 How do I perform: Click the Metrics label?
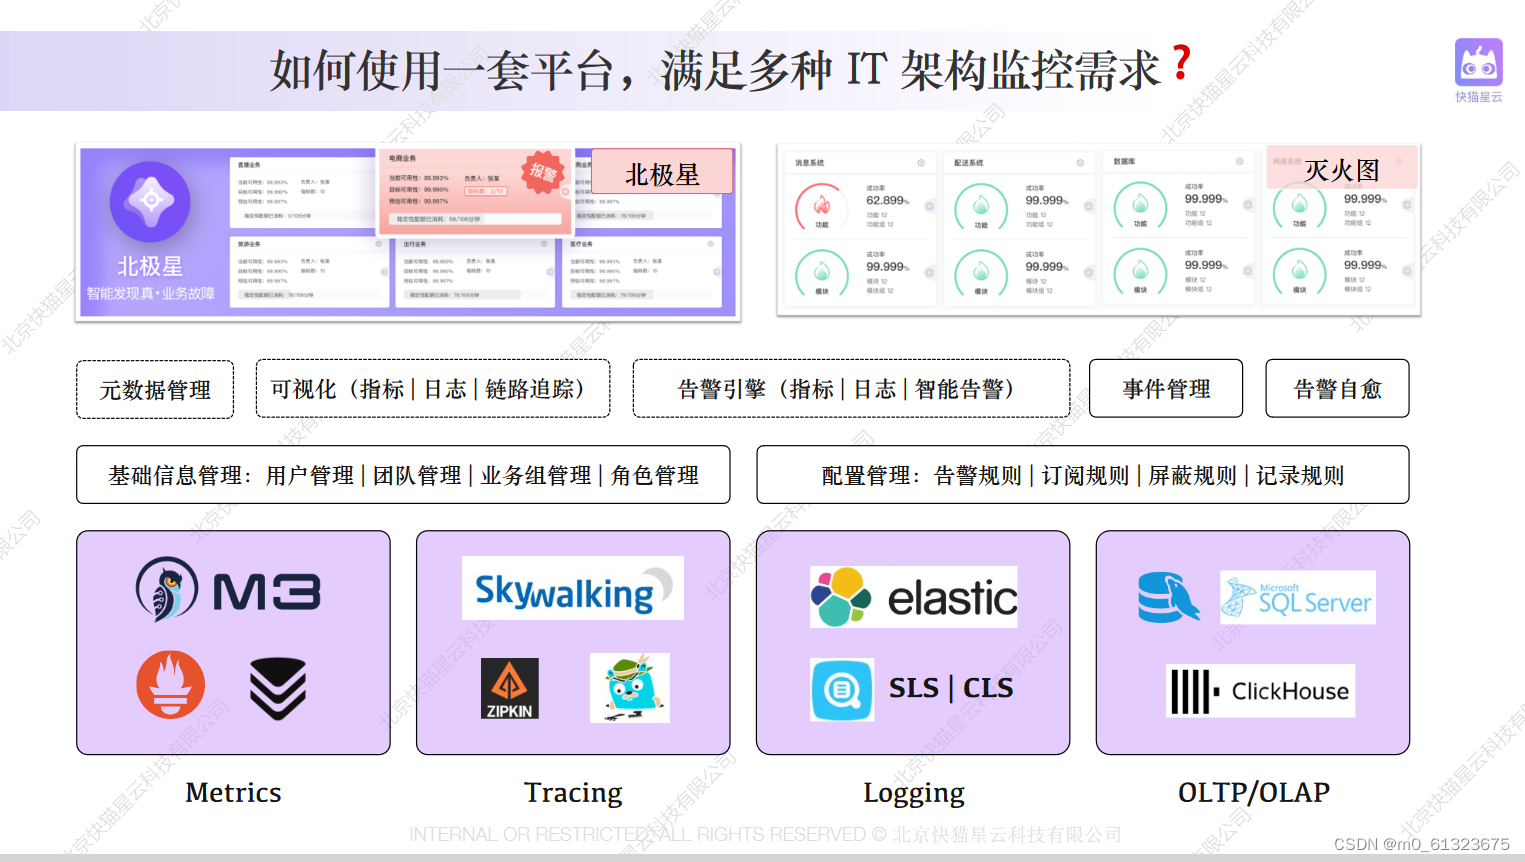coord(233,792)
